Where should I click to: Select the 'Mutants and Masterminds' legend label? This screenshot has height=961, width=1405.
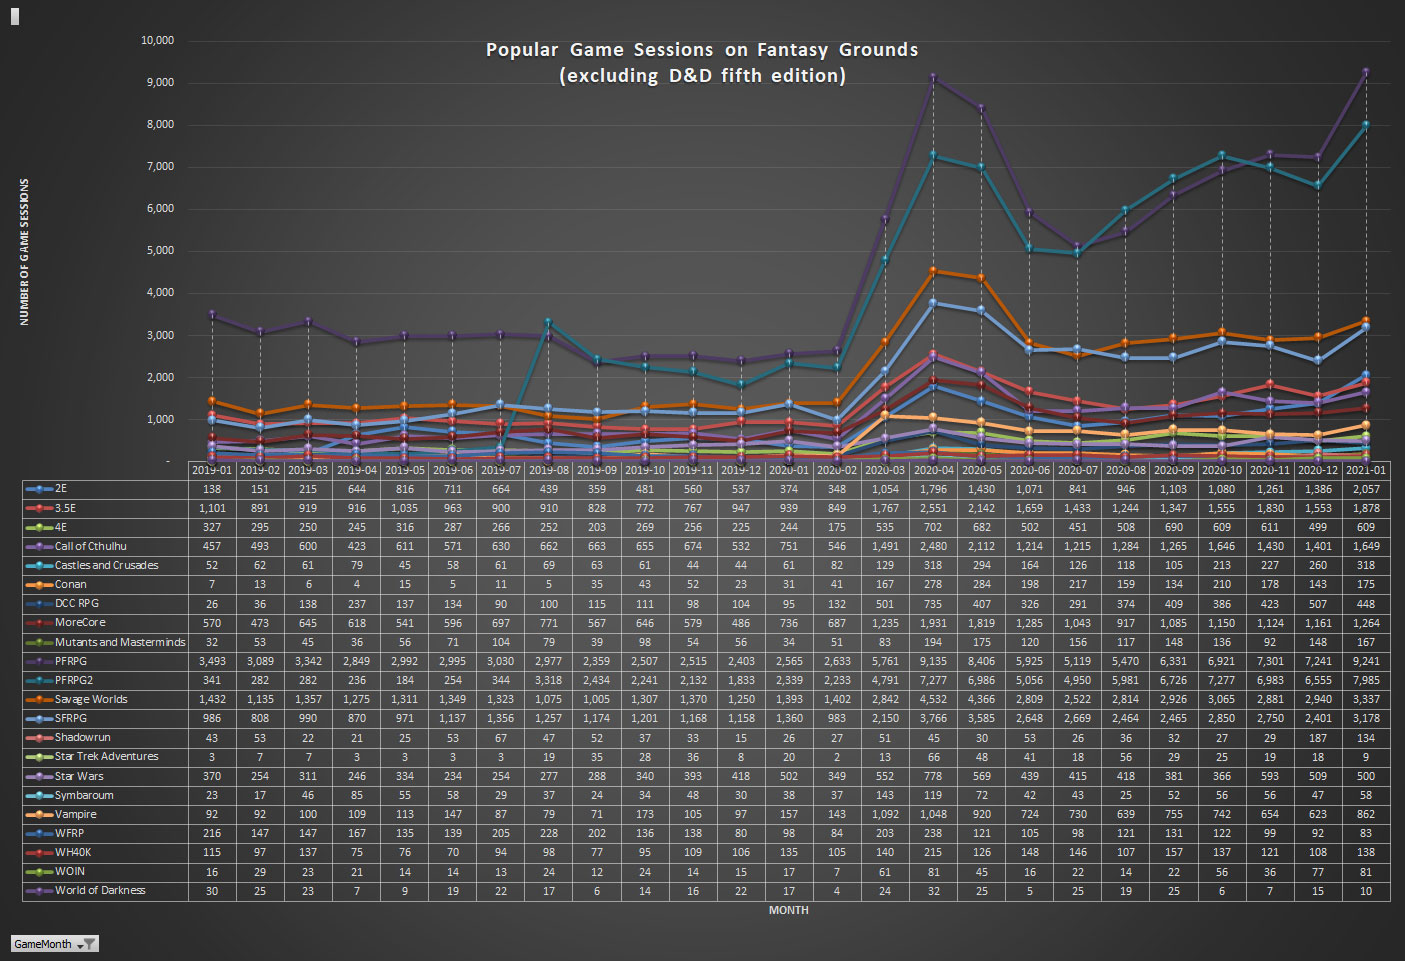point(120,642)
